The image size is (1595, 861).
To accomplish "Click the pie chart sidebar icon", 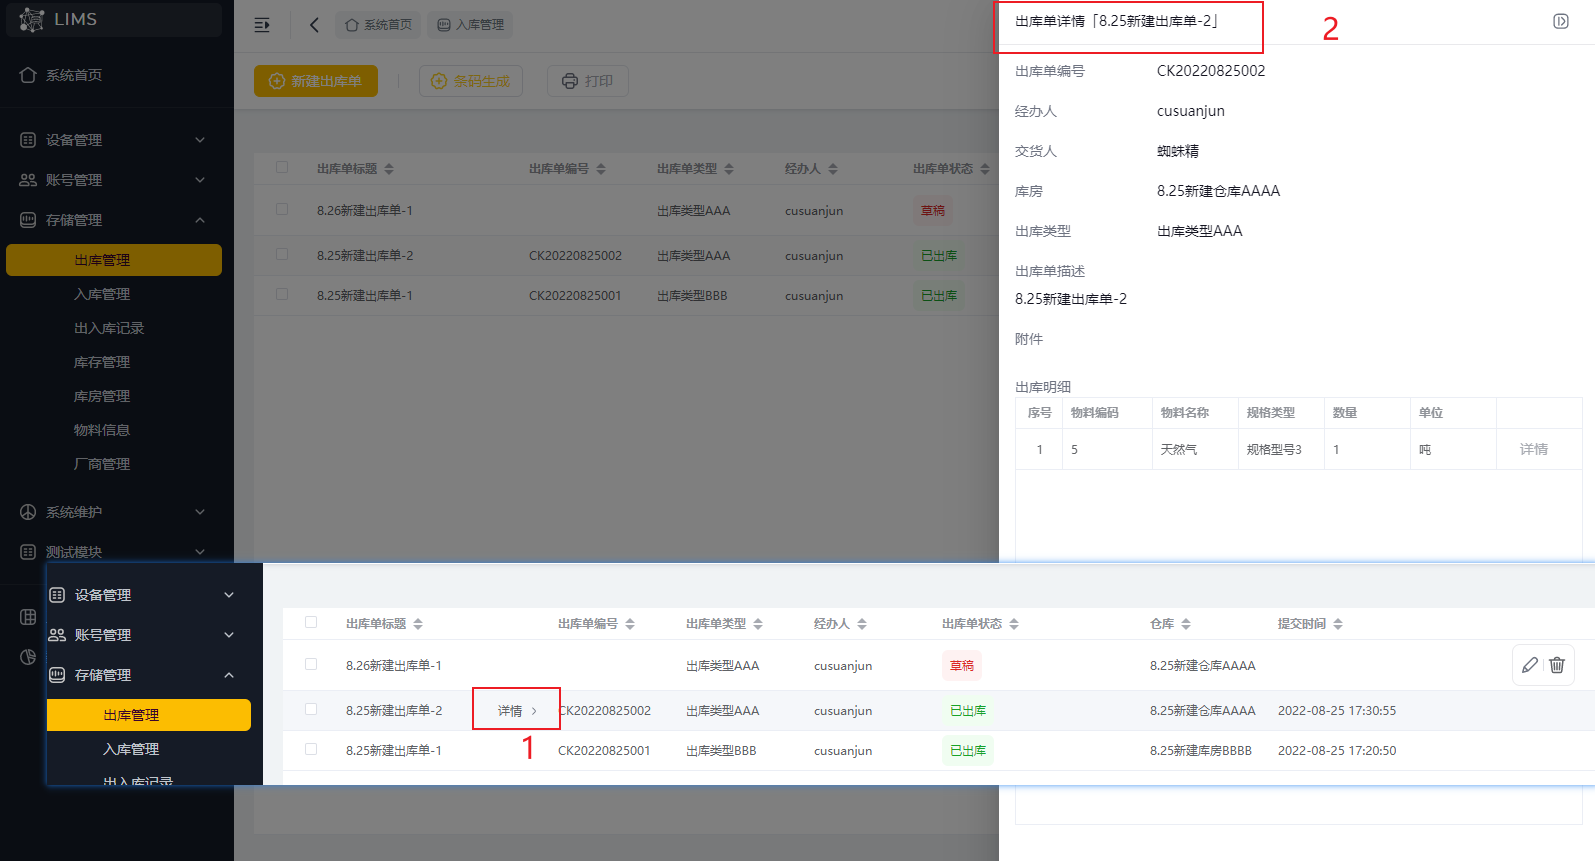I will click(28, 657).
